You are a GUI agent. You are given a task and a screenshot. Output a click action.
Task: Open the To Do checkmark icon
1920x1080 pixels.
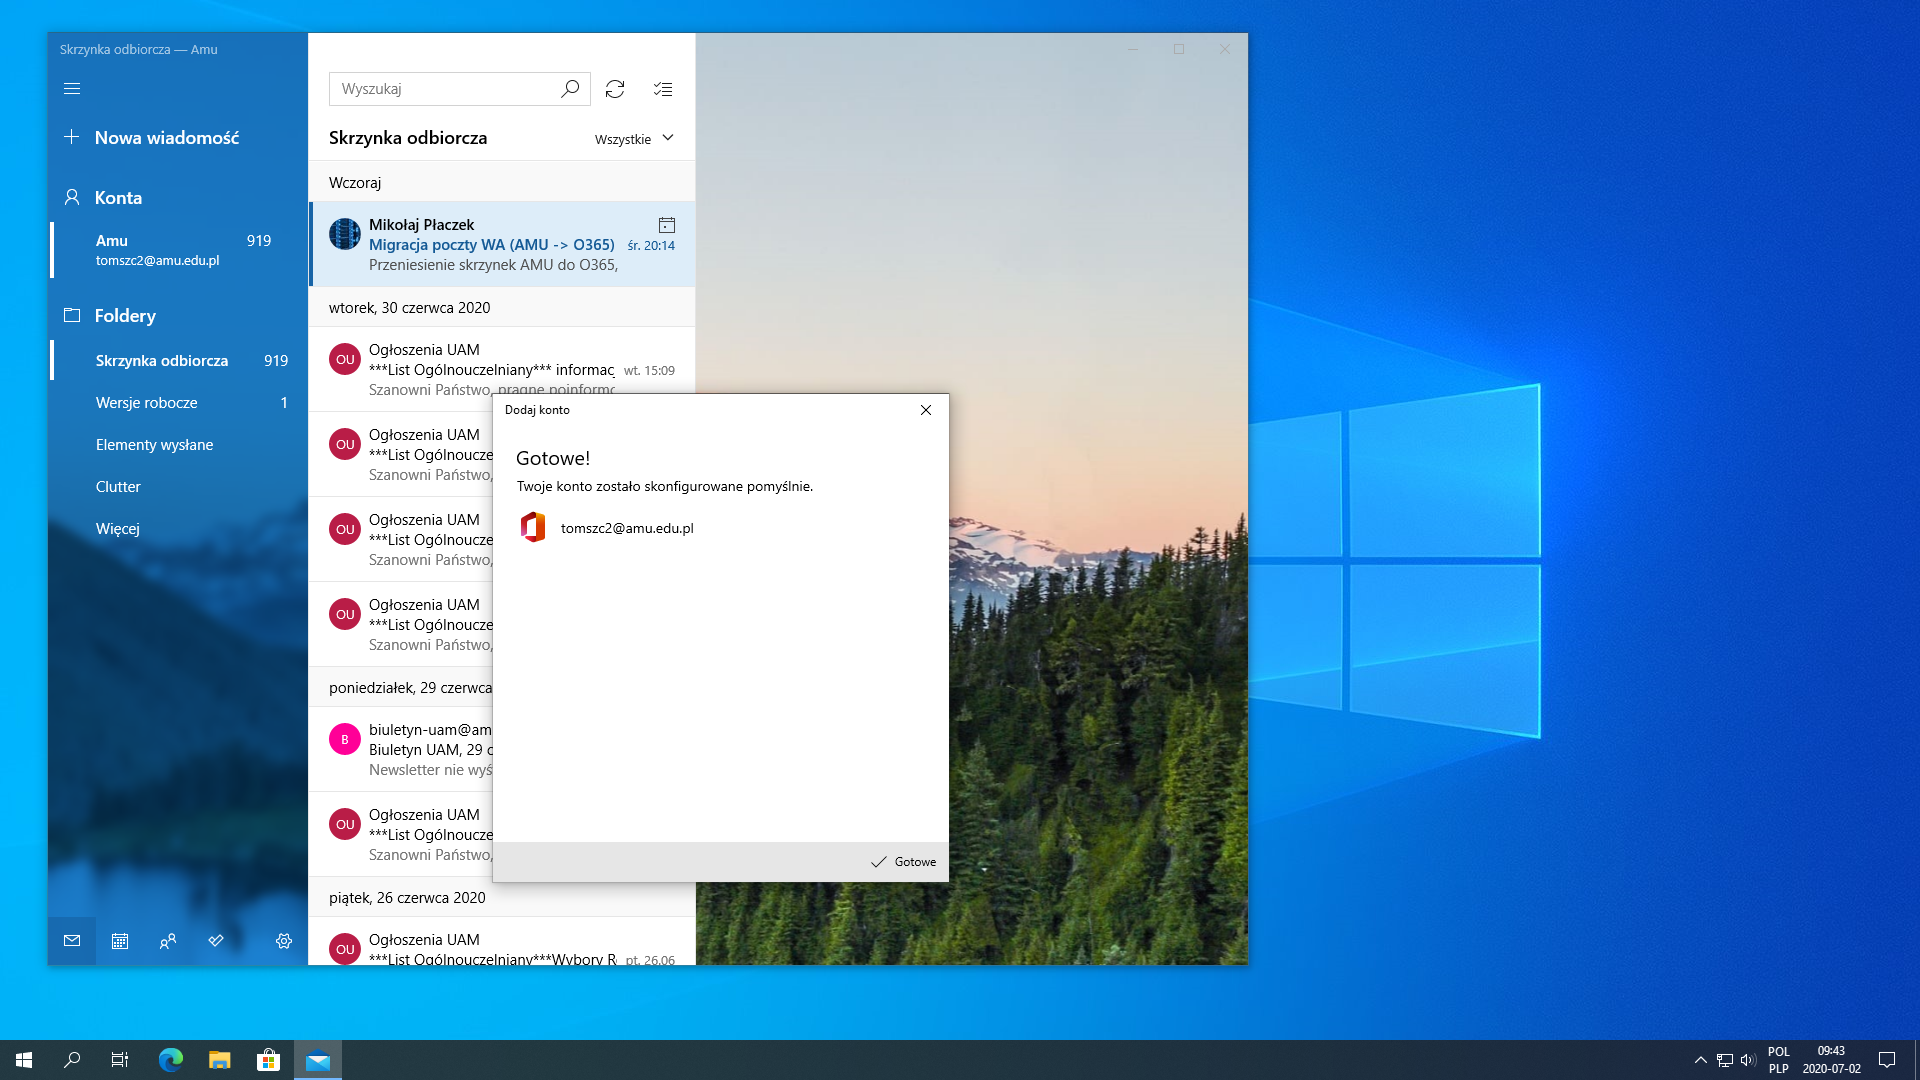(x=216, y=941)
